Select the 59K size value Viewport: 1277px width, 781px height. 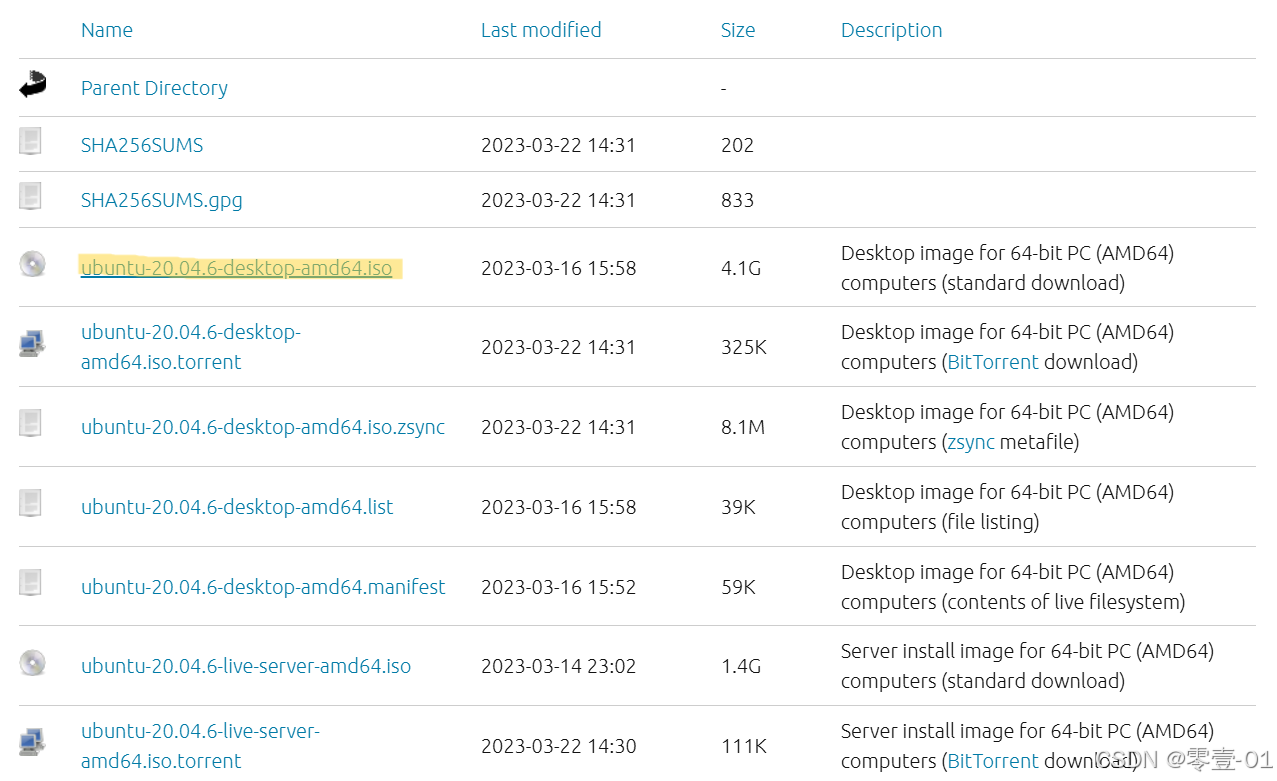click(738, 587)
